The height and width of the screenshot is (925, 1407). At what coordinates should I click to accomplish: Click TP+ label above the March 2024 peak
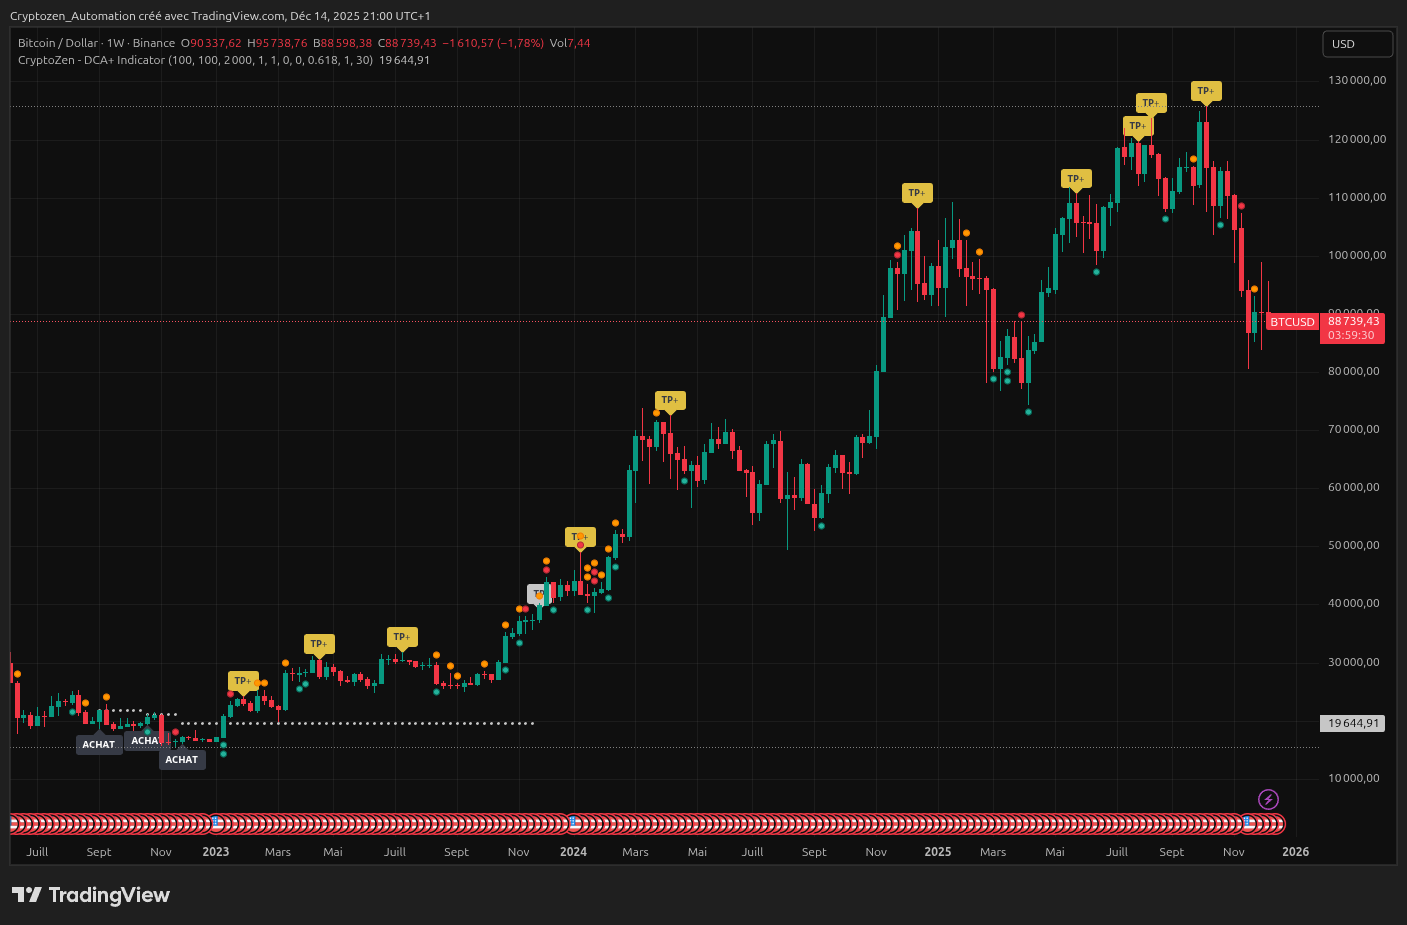(669, 400)
